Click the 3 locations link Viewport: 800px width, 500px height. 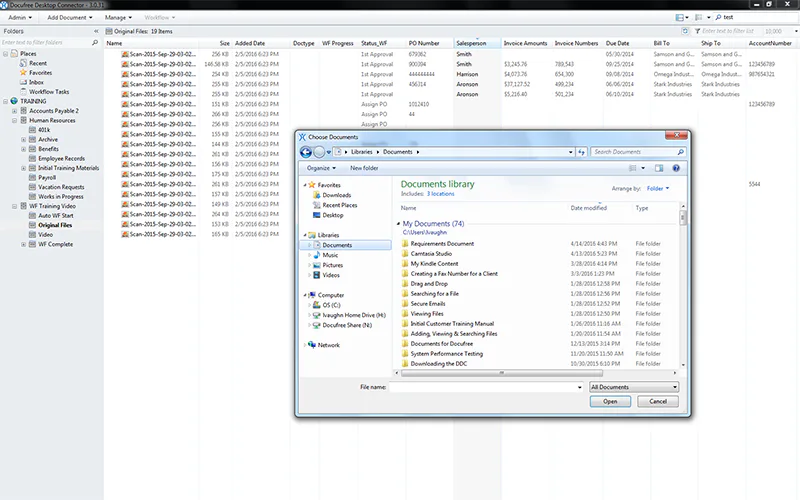(440, 194)
